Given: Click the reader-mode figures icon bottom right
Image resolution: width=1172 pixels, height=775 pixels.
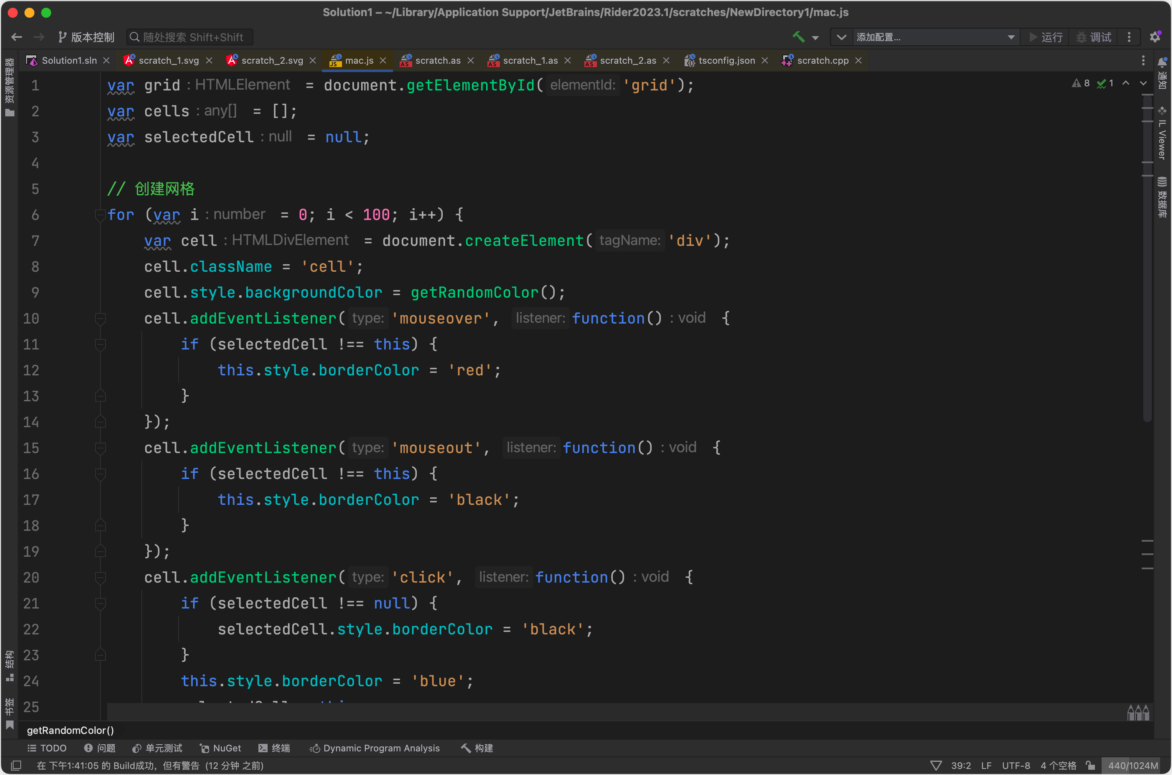Looking at the screenshot, I should (x=1138, y=713).
